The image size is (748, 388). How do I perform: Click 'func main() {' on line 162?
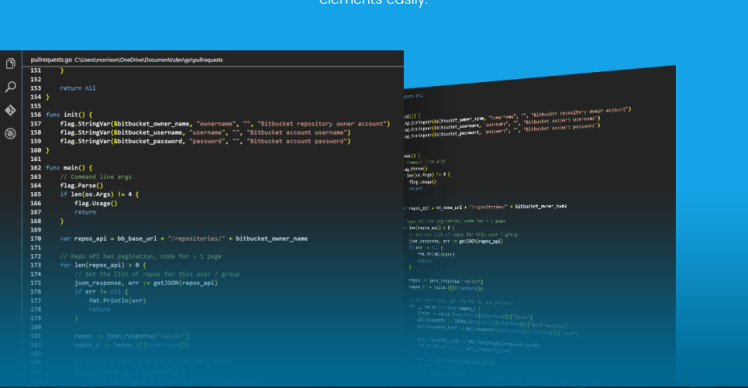(x=69, y=168)
